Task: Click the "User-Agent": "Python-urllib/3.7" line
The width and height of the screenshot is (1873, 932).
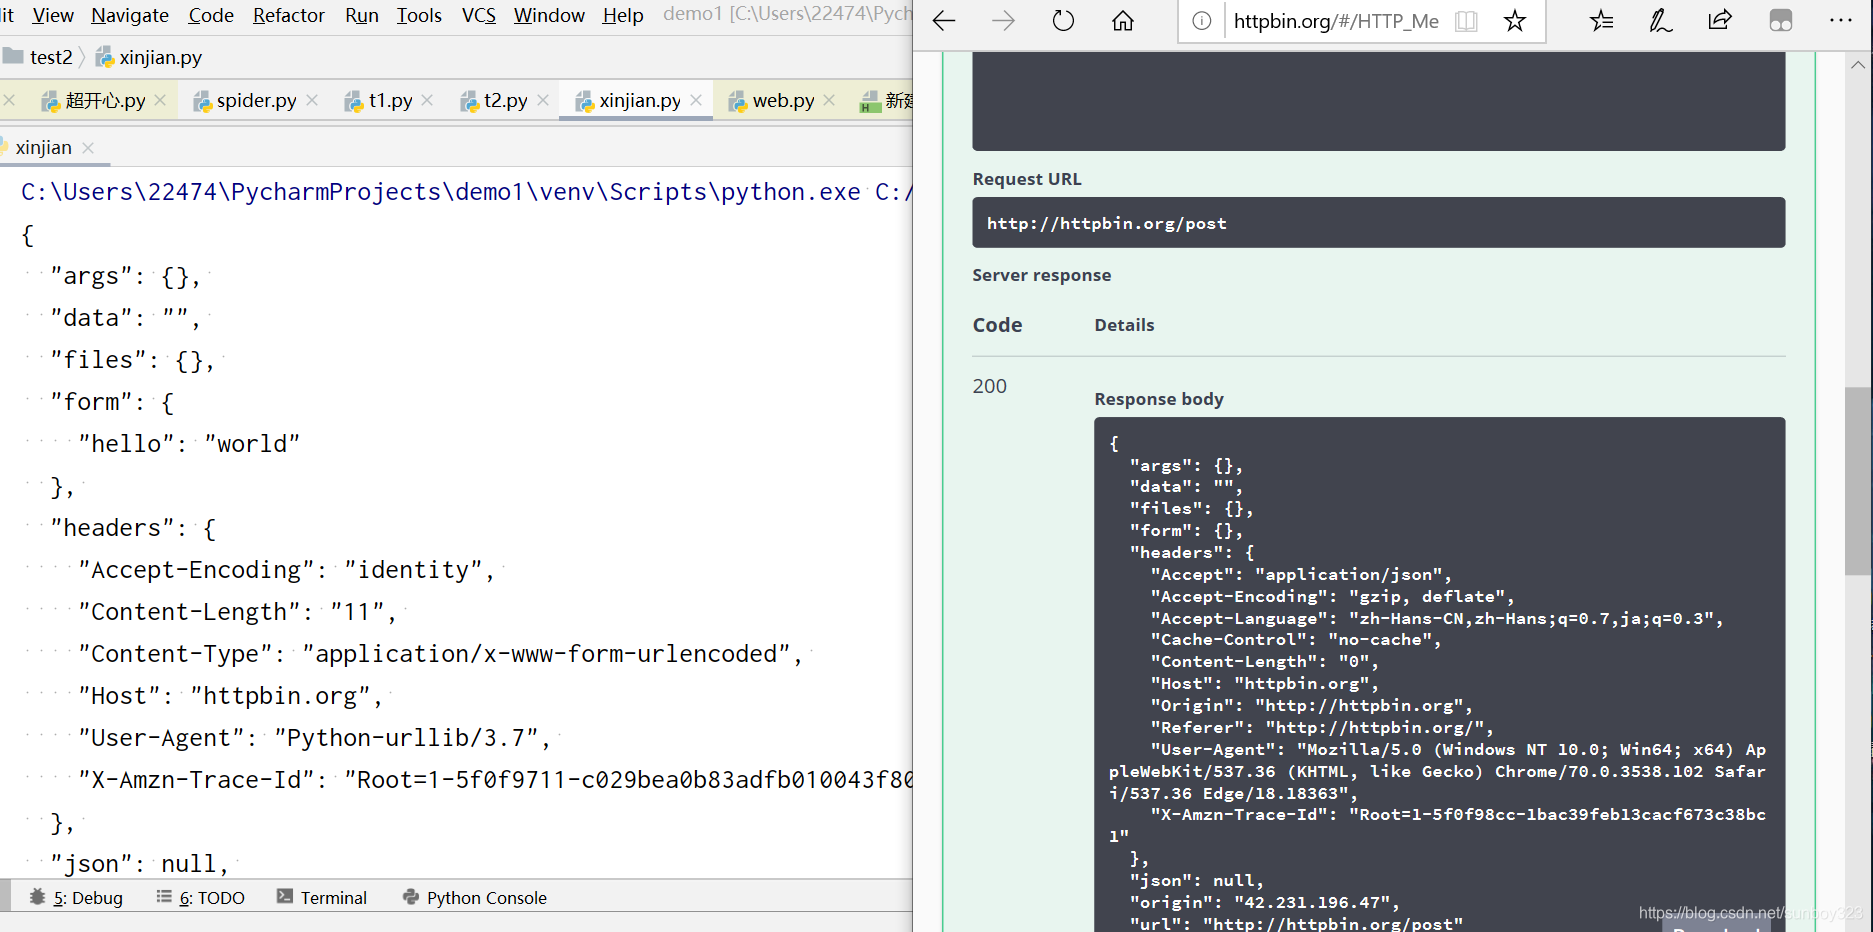Action: pos(315,738)
